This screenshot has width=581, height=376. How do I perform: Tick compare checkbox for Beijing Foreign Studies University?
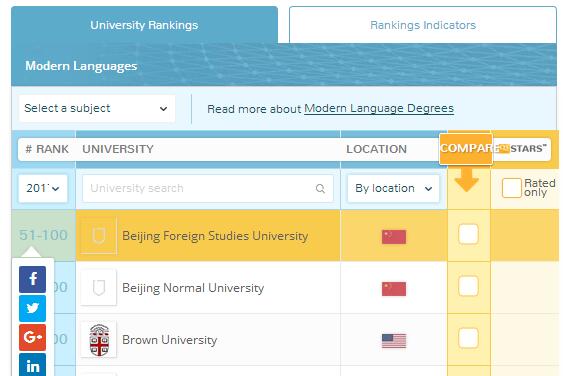coord(468,234)
